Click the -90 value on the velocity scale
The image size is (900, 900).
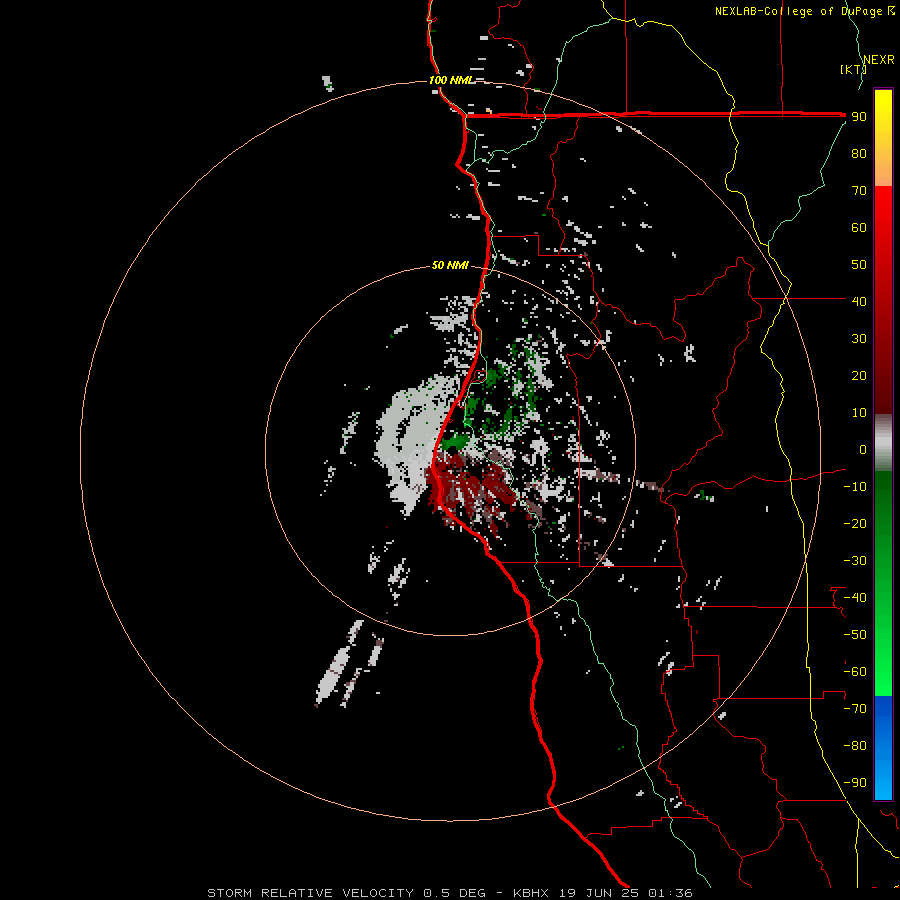click(x=855, y=783)
